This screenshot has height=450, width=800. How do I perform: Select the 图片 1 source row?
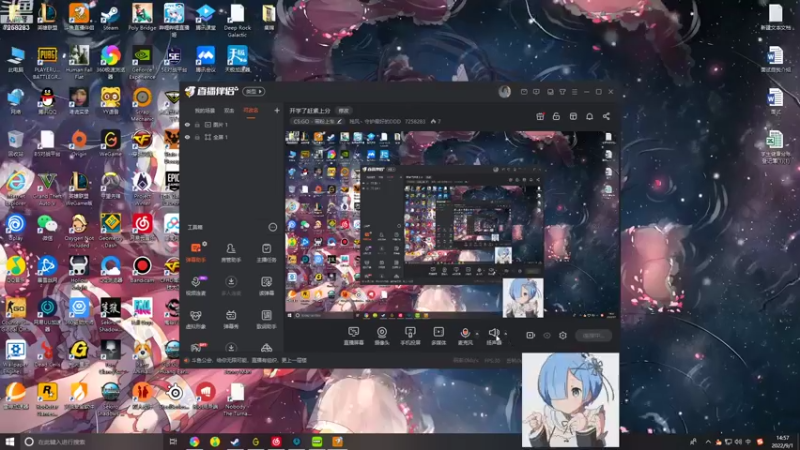click(x=232, y=124)
